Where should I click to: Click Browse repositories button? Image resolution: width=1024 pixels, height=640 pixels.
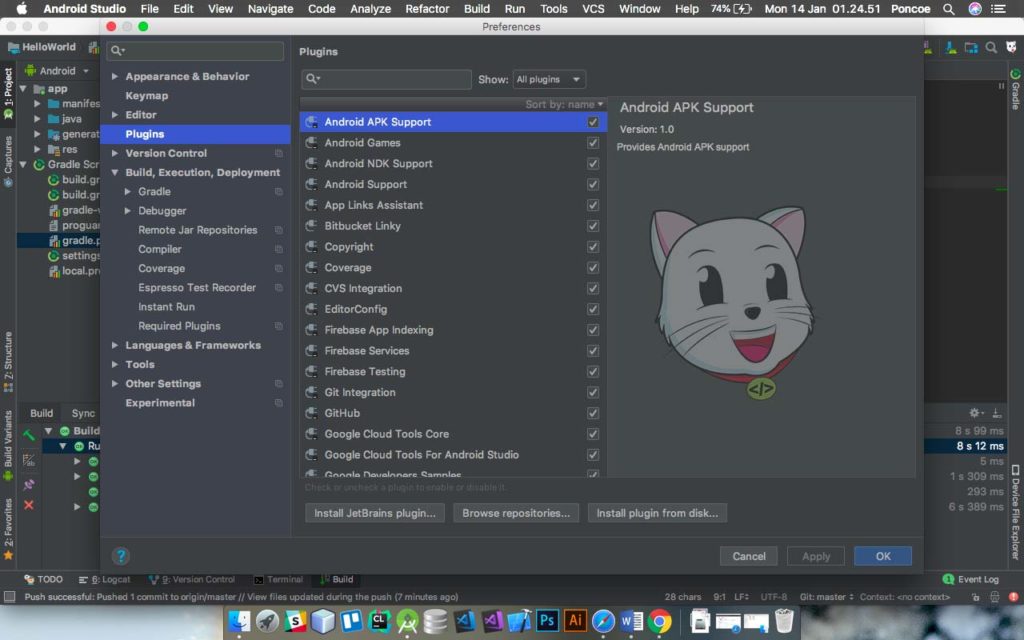coord(516,513)
